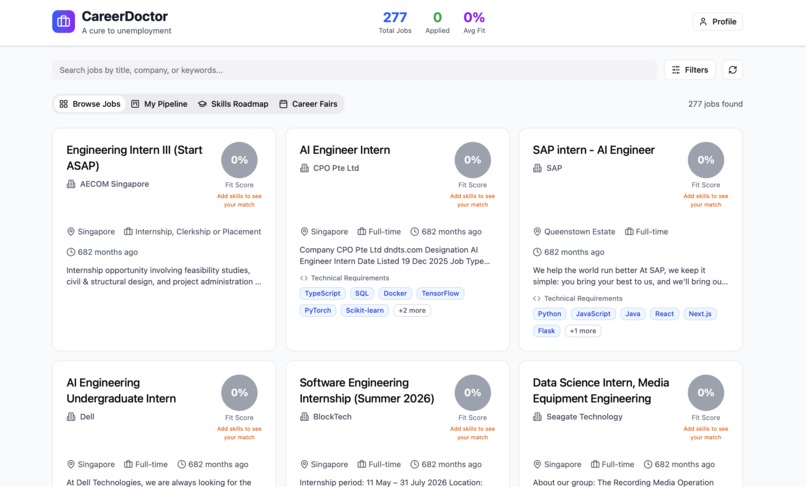
Task: Open Engineering Intern III (Start ASAP) job title
Action: tap(134, 158)
